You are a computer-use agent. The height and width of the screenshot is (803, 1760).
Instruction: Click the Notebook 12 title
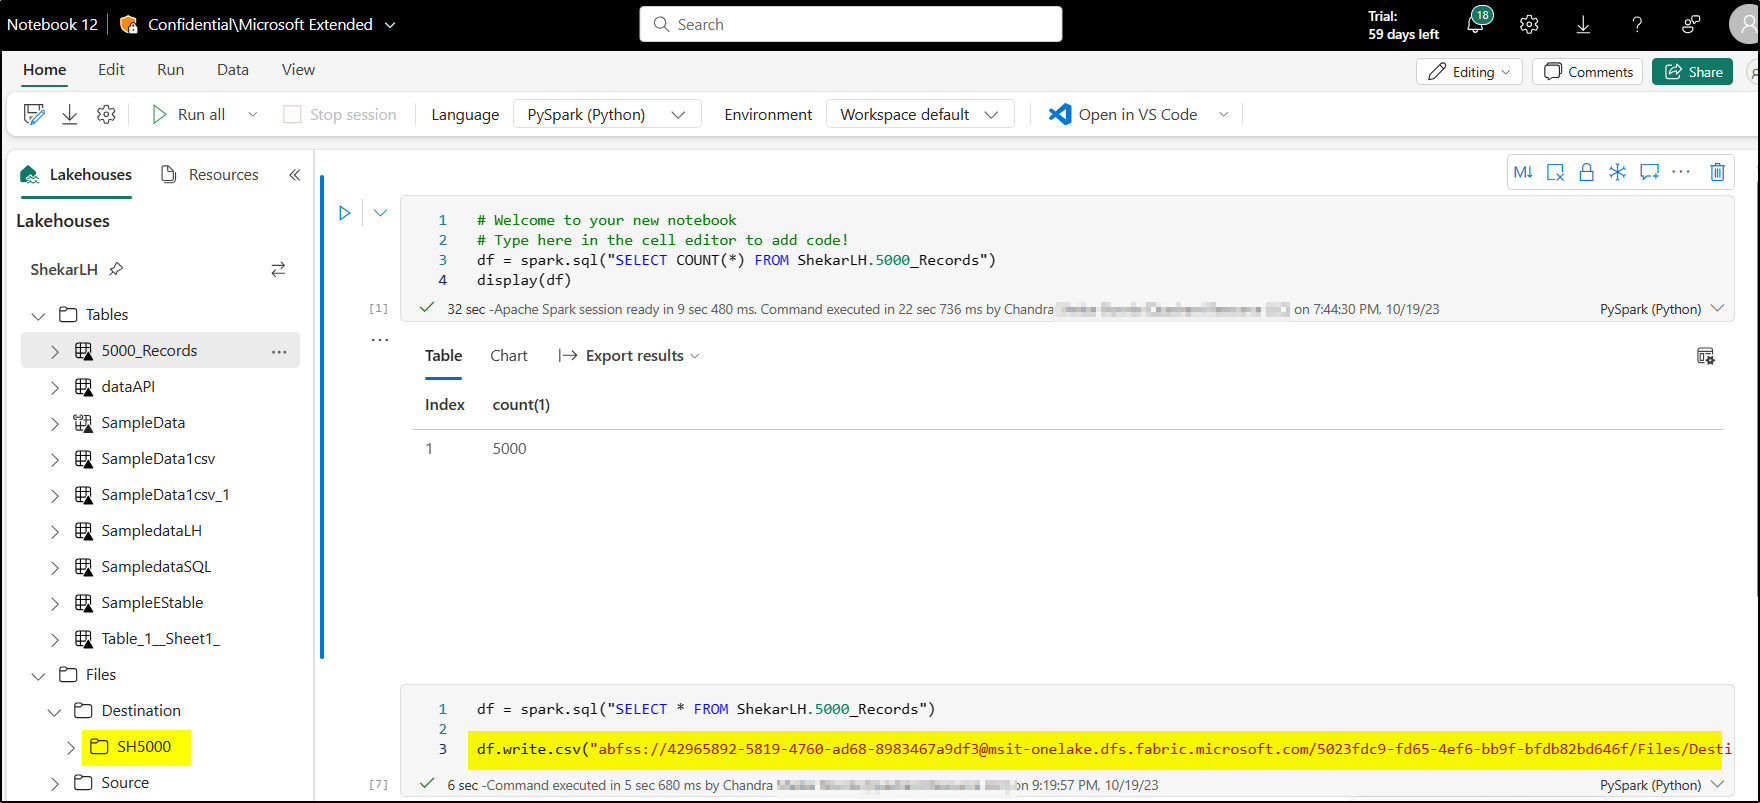53,24
